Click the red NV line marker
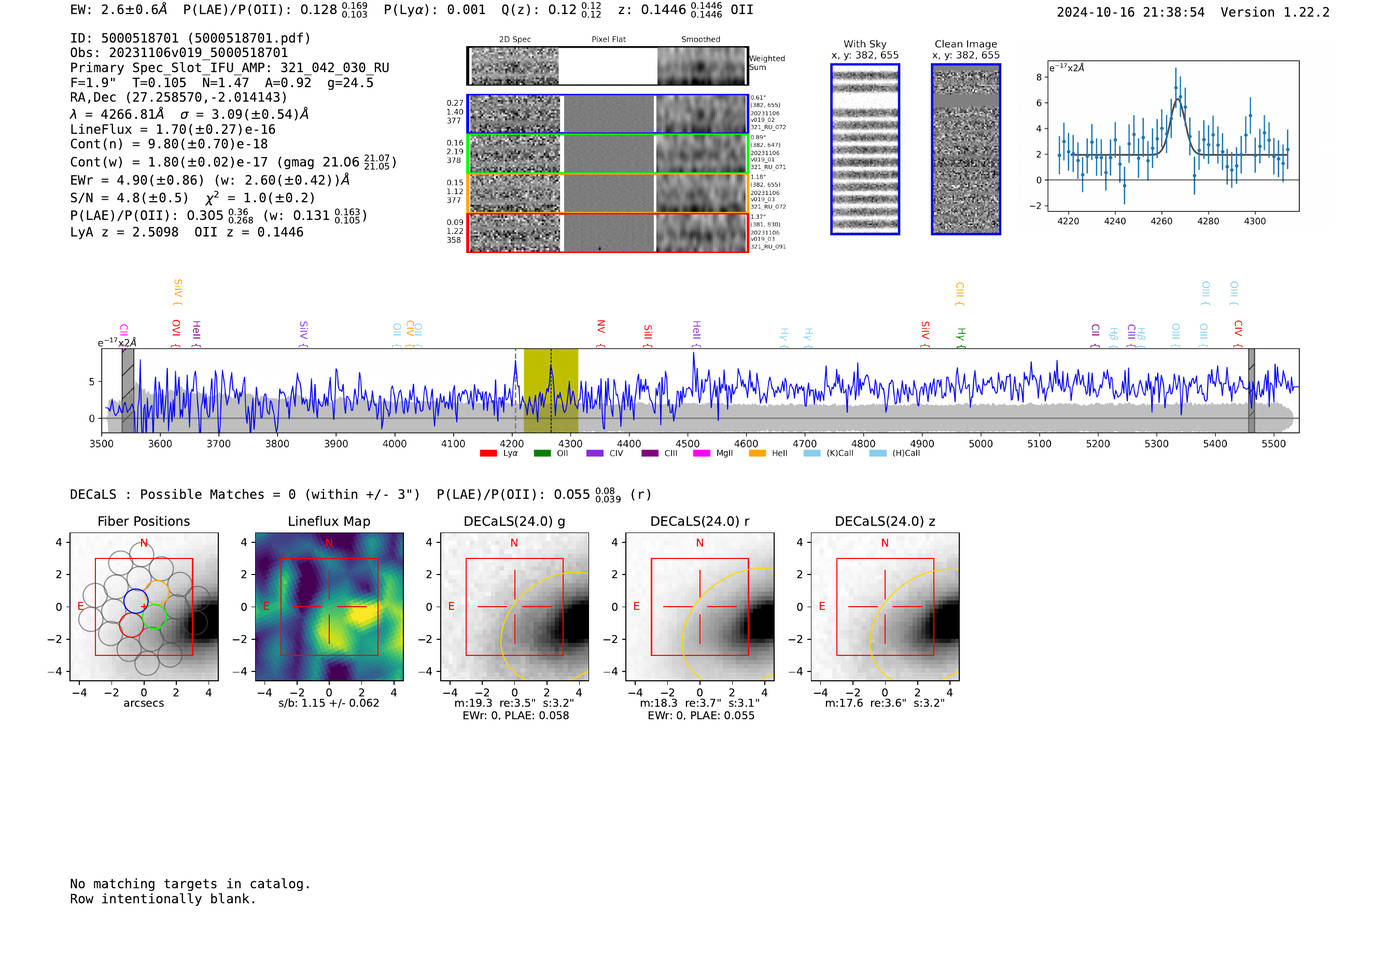The image size is (1400, 953). coord(601,333)
